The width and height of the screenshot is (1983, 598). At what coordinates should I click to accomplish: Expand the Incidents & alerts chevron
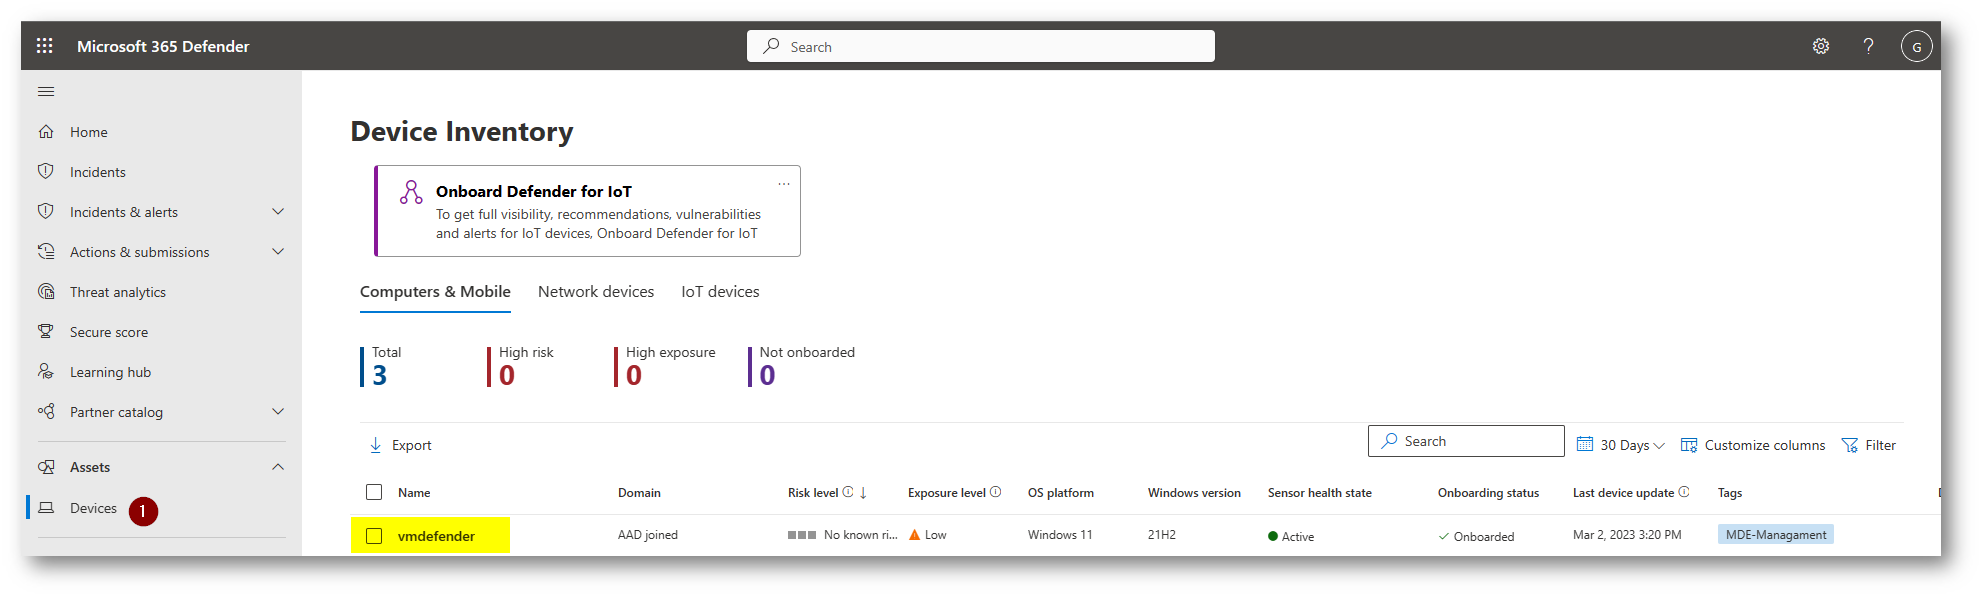(x=278, y=212)
